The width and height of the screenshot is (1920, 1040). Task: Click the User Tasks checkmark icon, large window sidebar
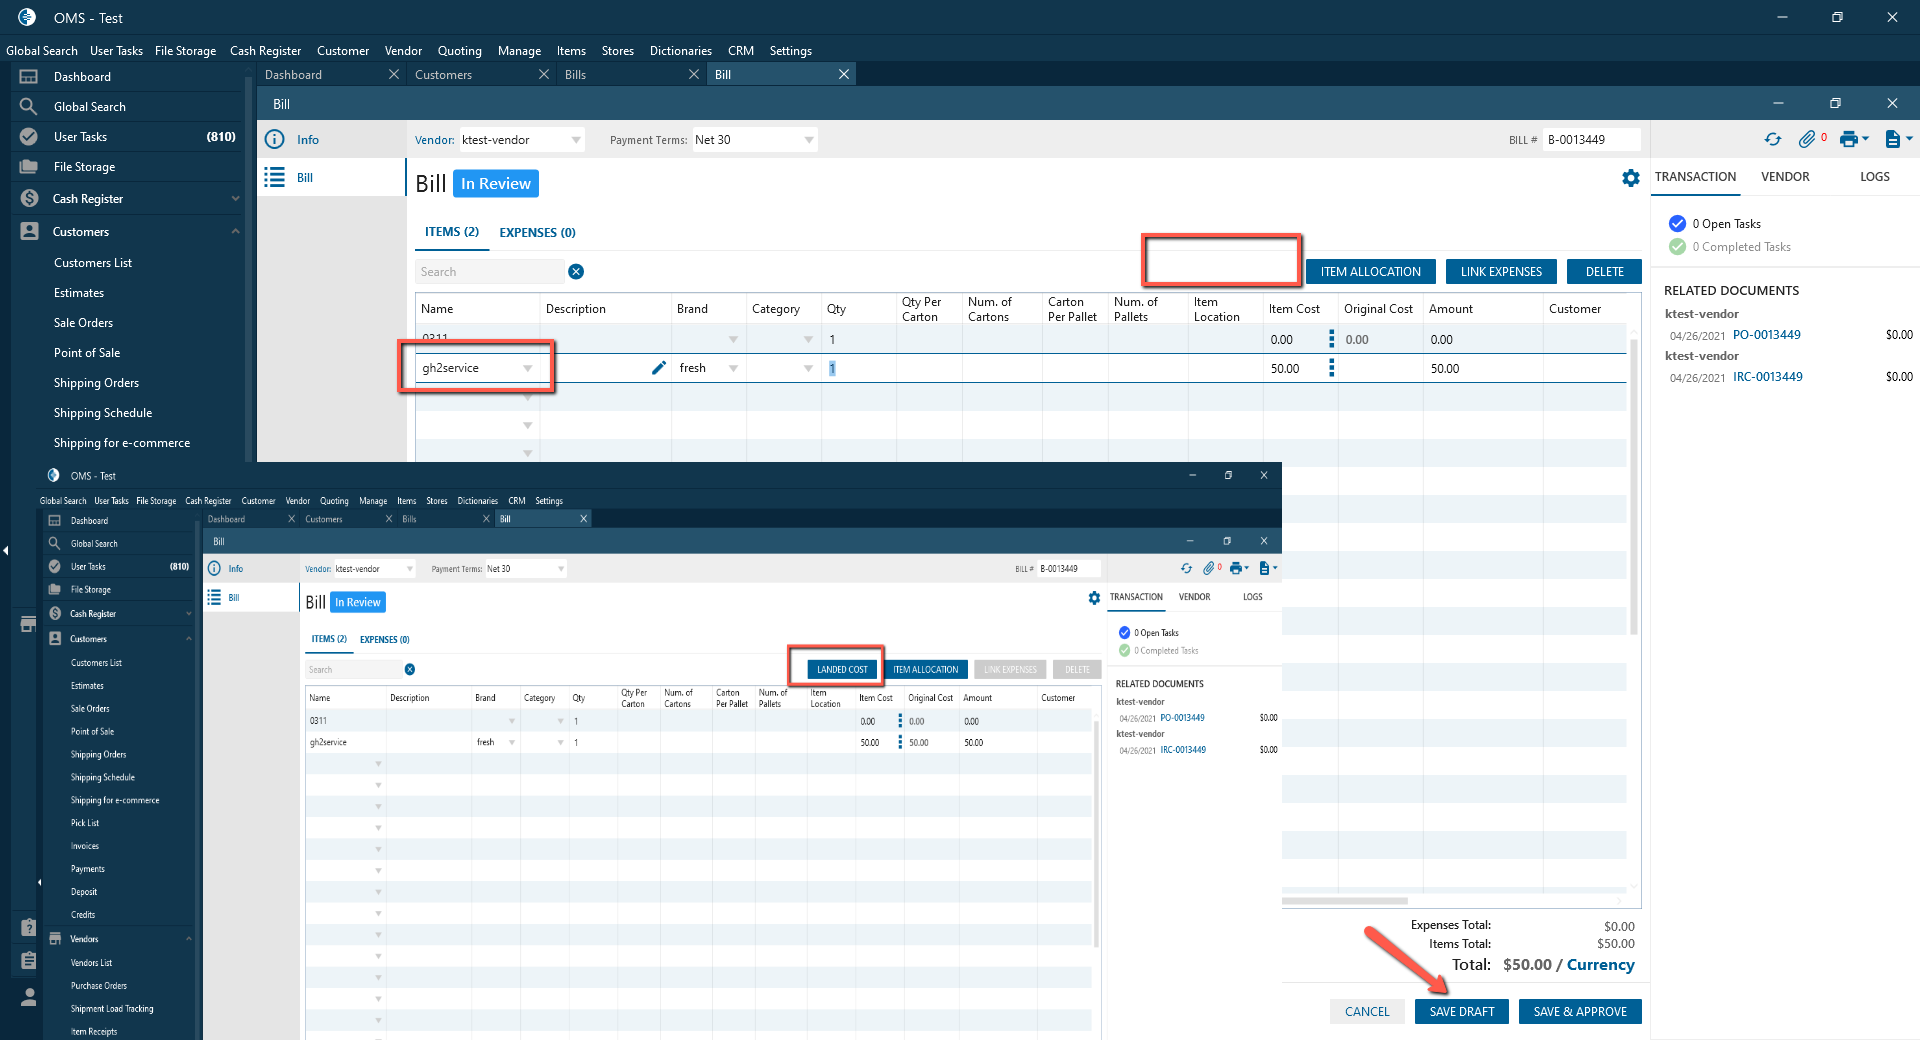[29, 137]
